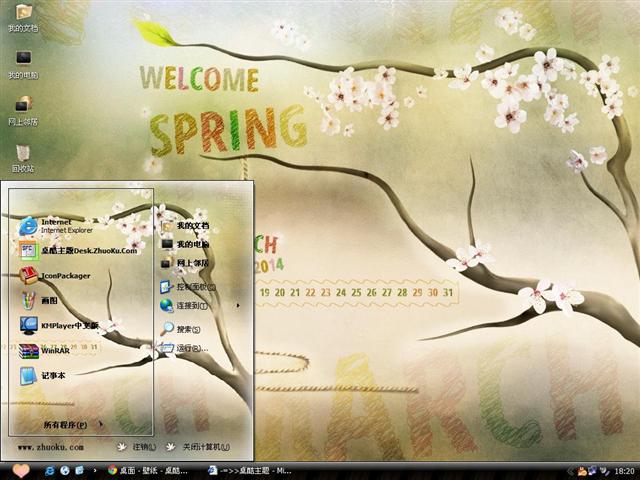Open 我的电脑 in start menu right column

click(186, 244)
